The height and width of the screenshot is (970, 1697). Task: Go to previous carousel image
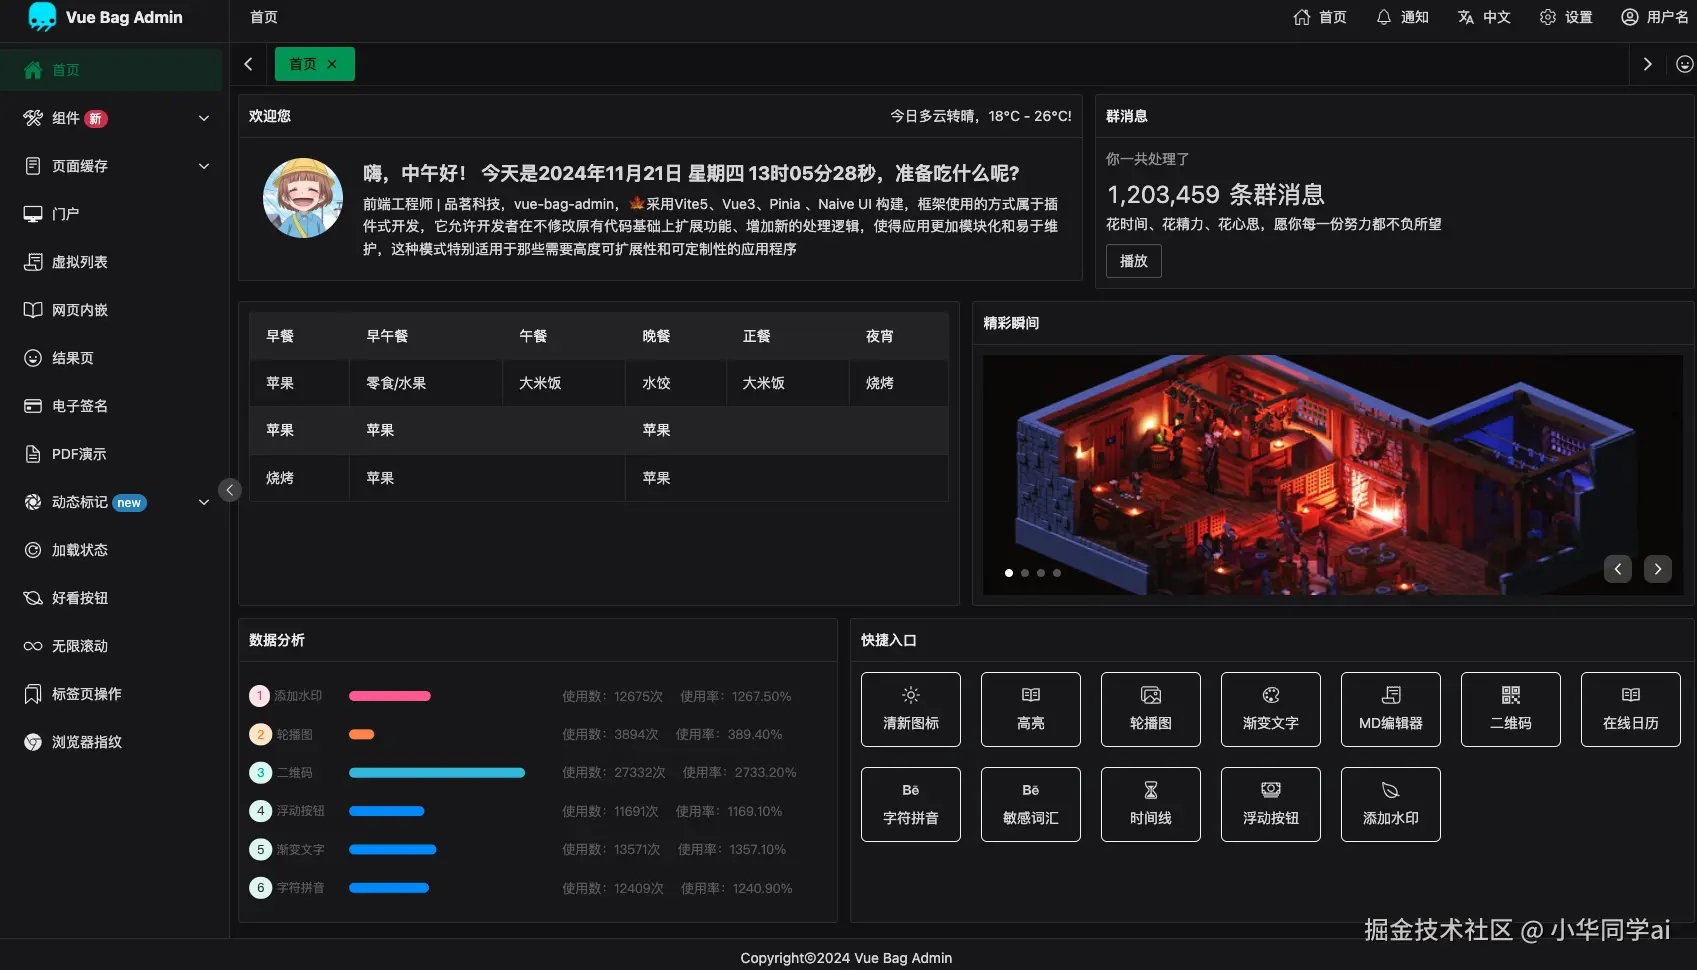click(1618, 569)
